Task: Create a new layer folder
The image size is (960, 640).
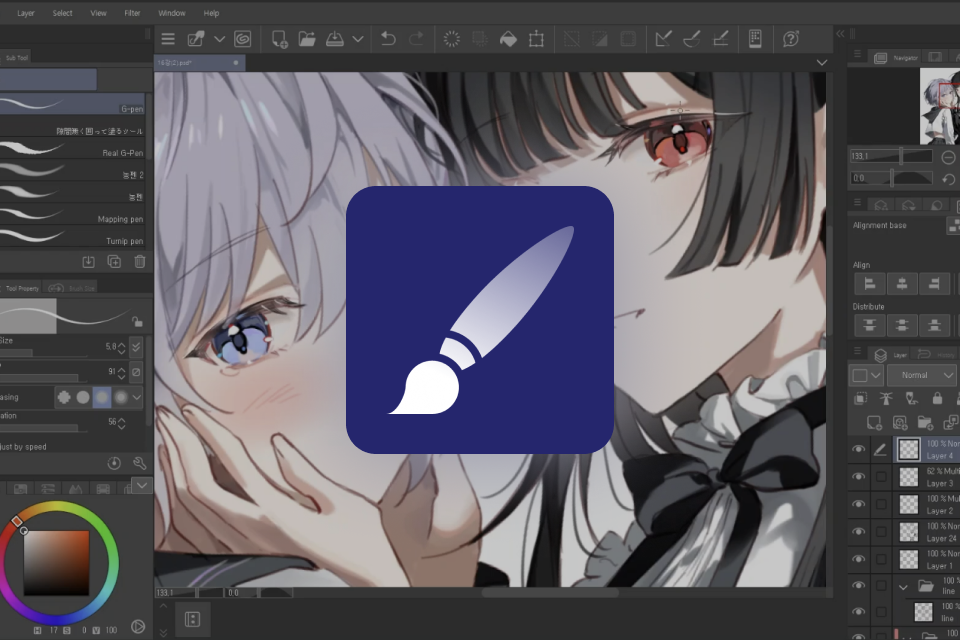Action: [x=925, y=423]
